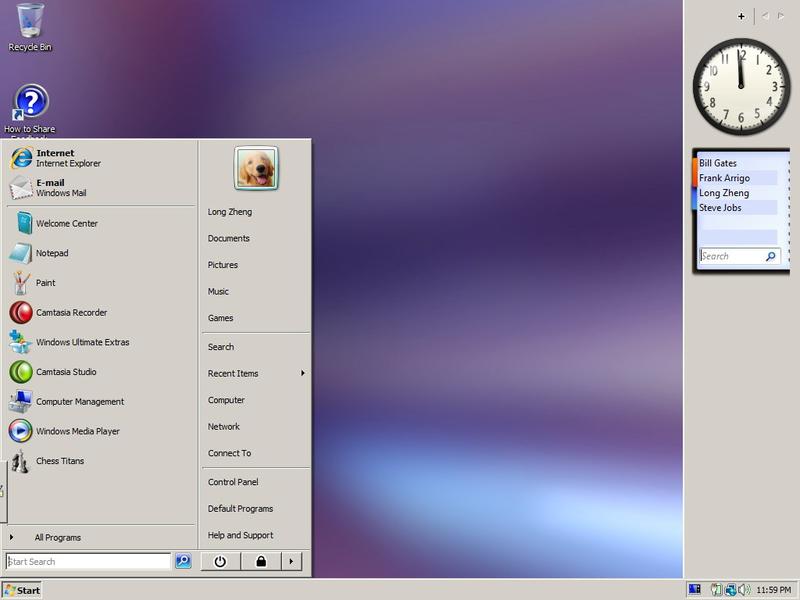The height and width of the screenshot is (600, 800).
Task: Go to next sidebar gadget page
Action: tap(781, 16)
